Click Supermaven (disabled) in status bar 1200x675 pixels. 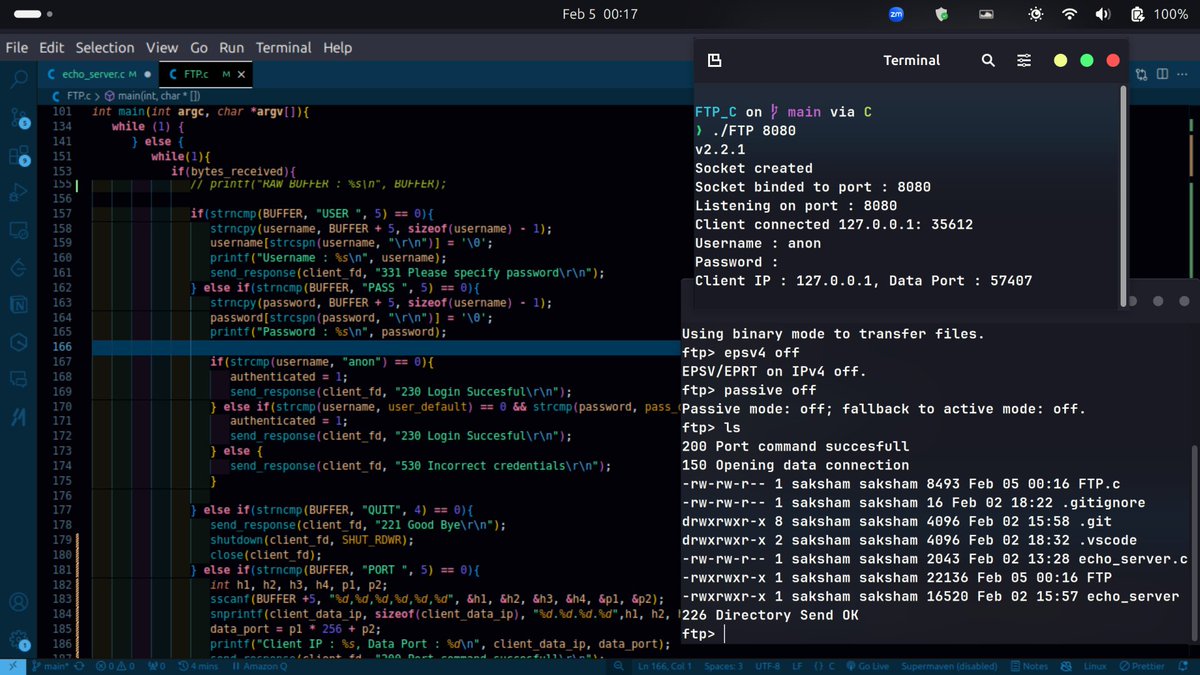click(949, 665)
